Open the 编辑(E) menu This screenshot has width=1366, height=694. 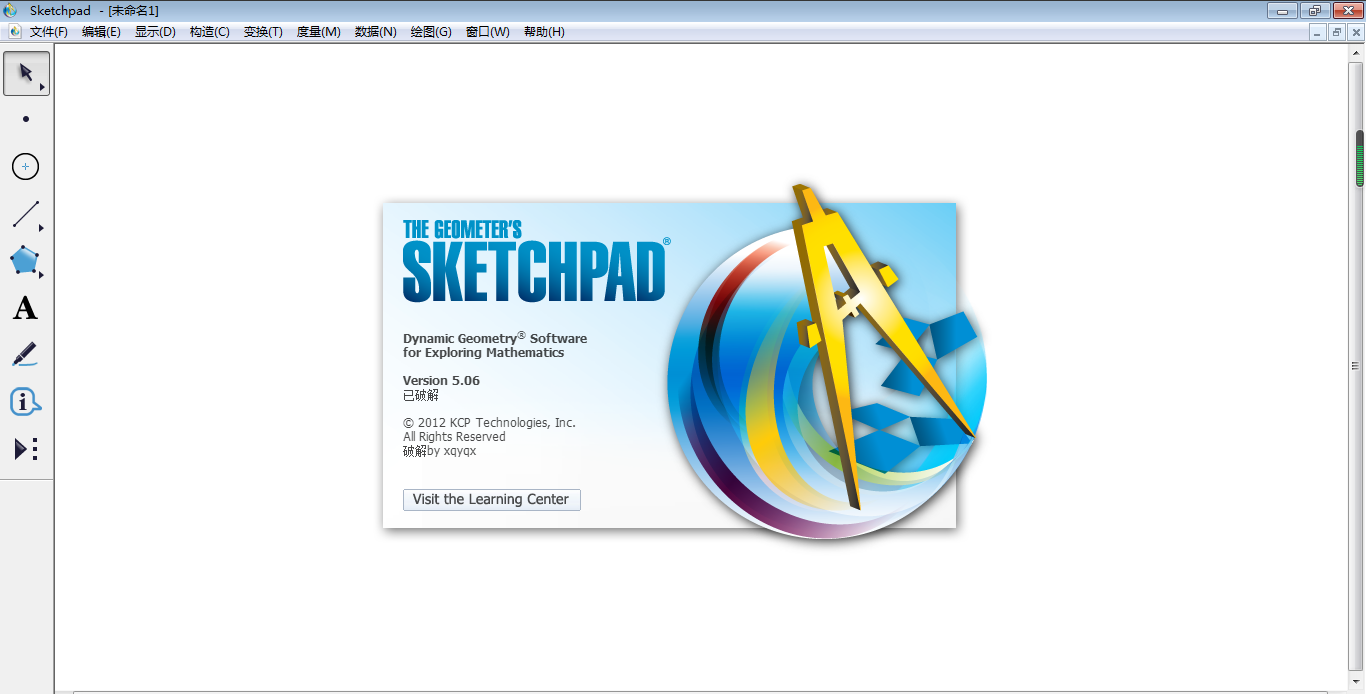101,32
